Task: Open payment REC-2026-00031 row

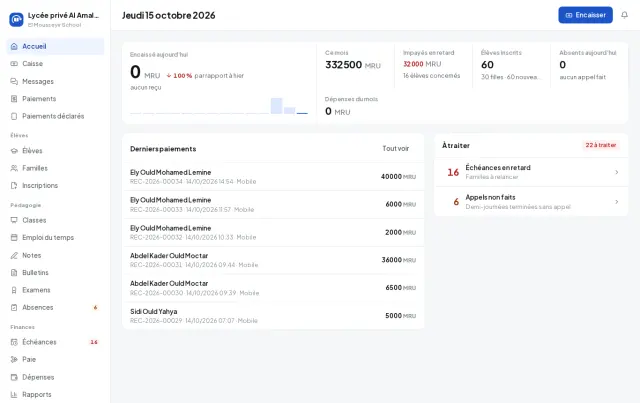Action: coord(273,260)
